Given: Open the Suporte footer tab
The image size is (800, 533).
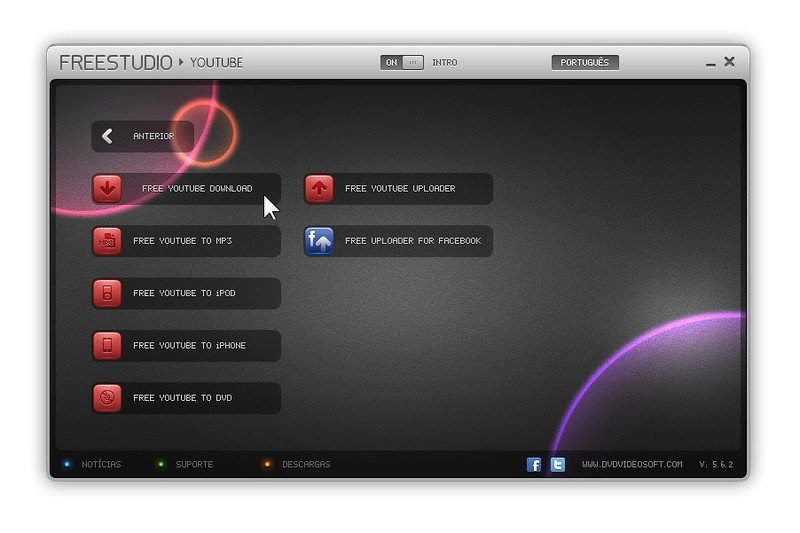Looking at the screenshot, I should tap(194, 465).
